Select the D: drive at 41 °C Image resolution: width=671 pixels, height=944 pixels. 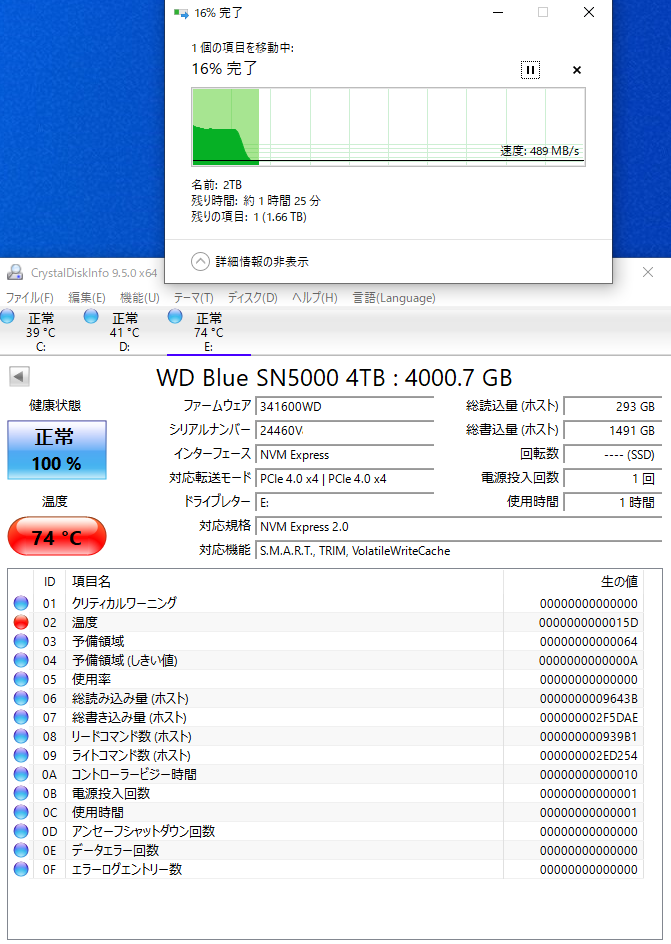point(125,332)
